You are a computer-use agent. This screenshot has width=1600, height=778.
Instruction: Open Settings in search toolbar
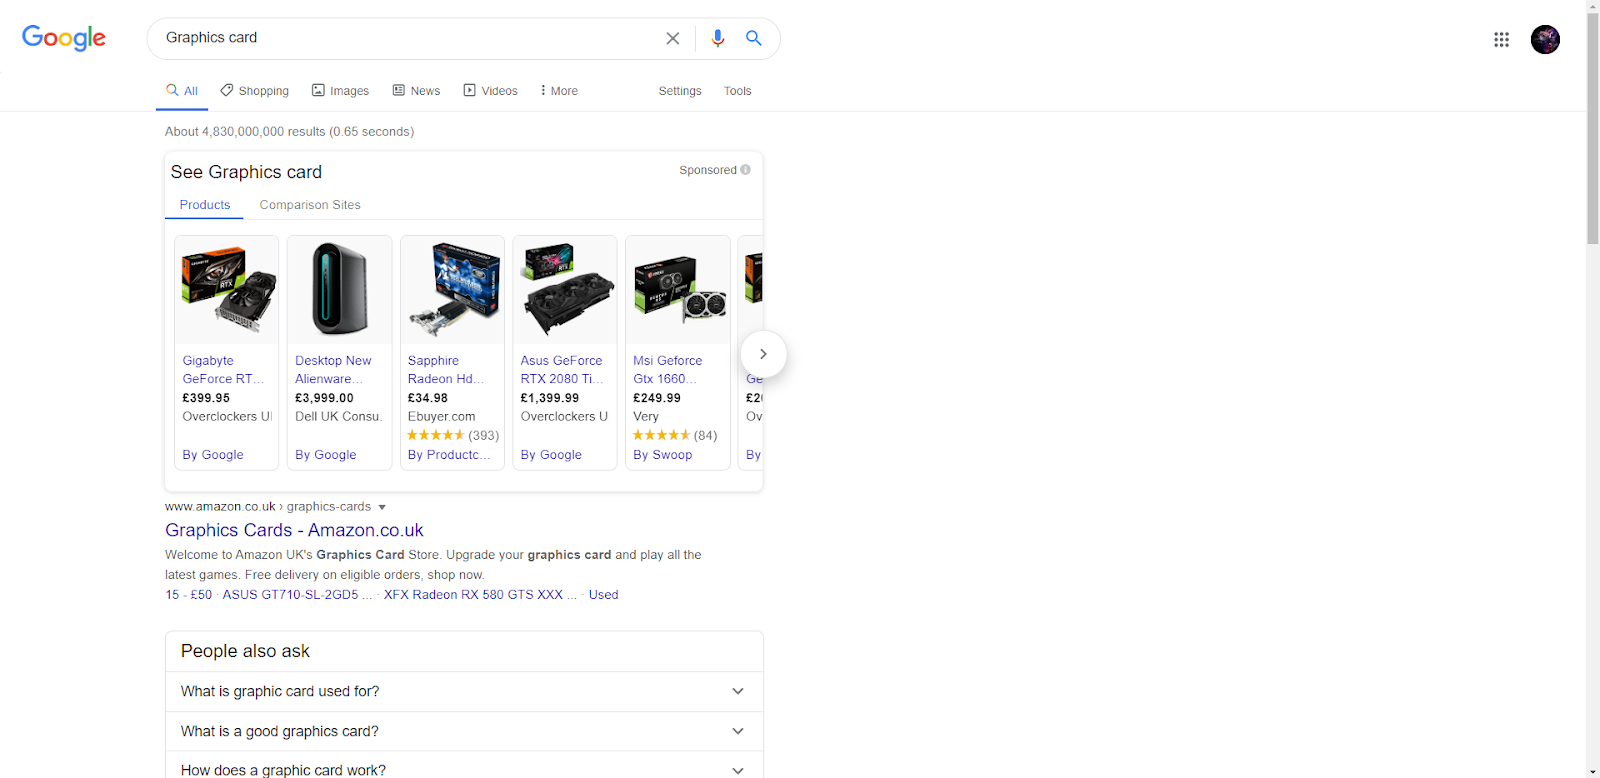point(680,91)
